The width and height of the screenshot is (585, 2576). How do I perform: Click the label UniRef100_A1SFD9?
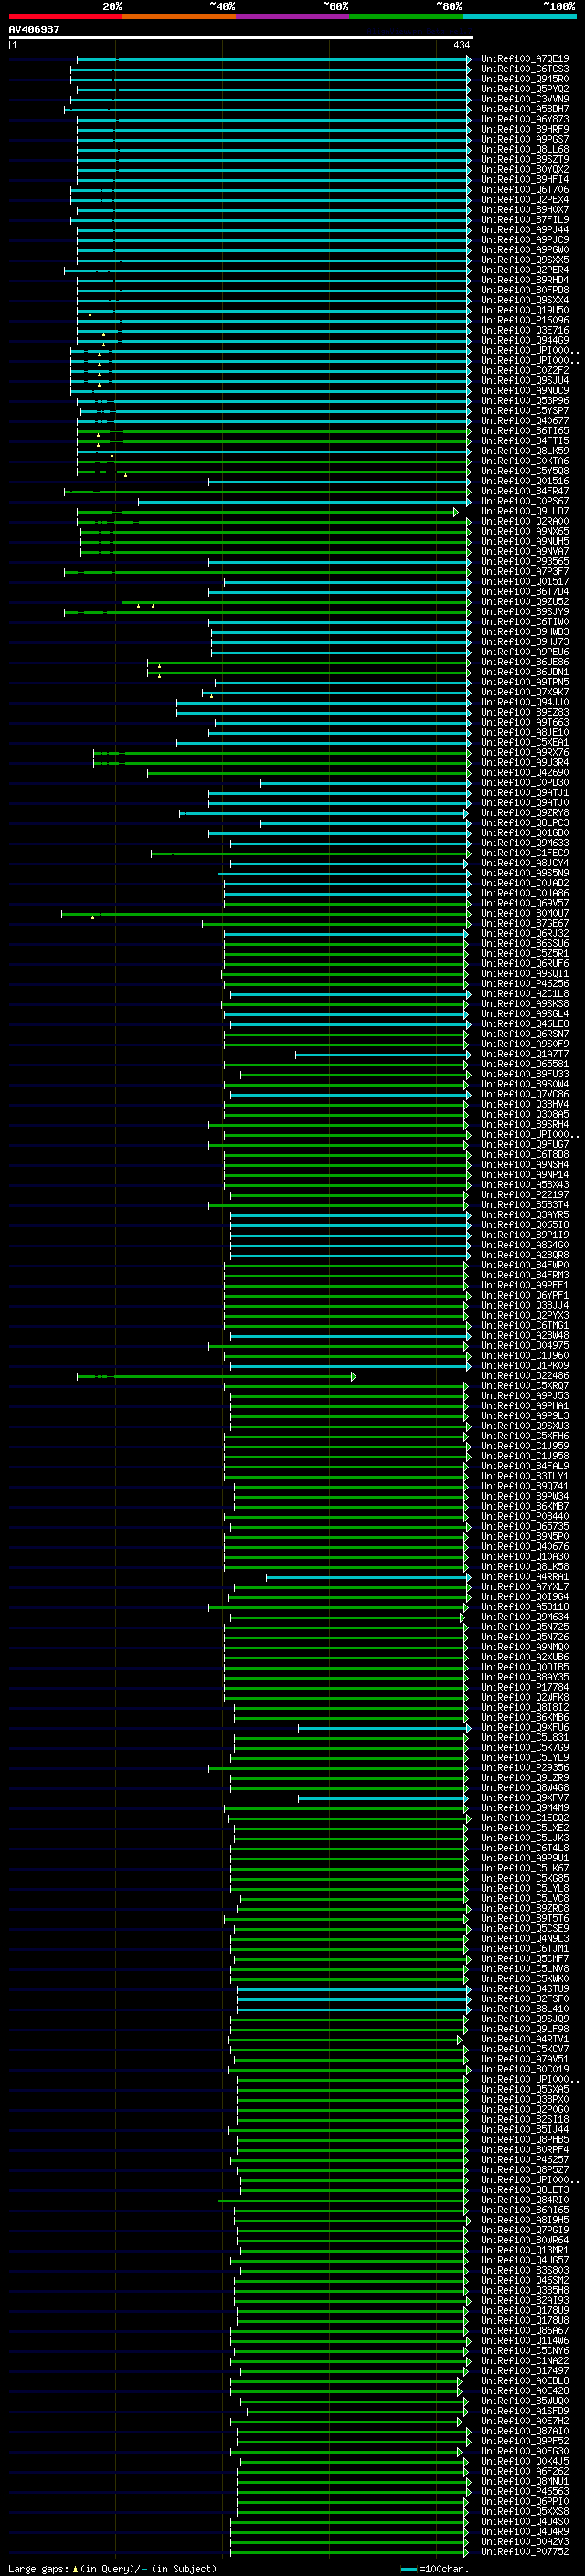pos(524,2411)
